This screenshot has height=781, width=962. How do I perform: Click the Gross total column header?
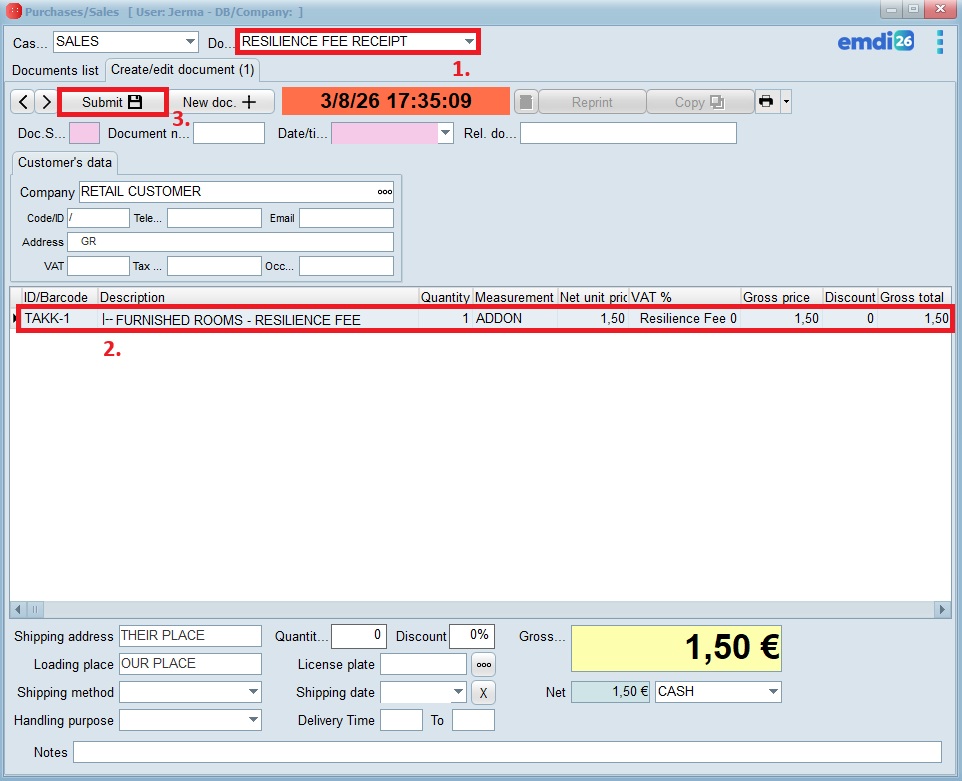(x=914, y=297)
